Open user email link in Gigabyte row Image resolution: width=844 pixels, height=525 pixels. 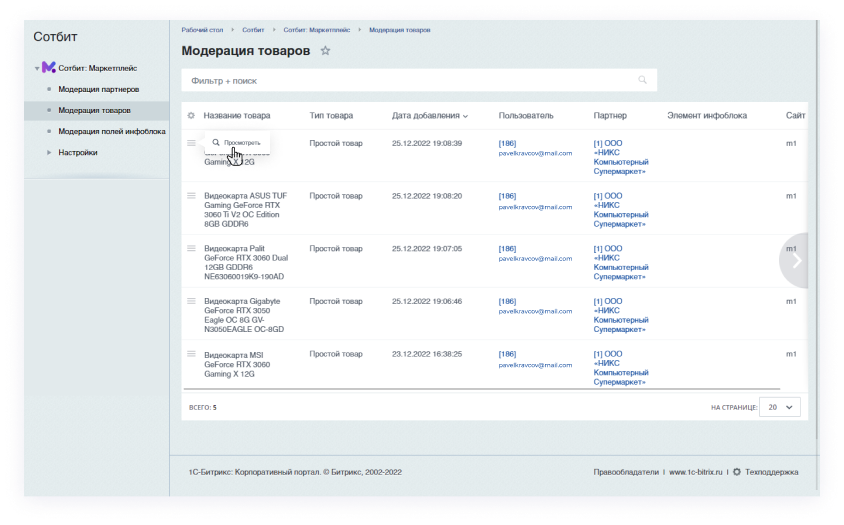535,311
